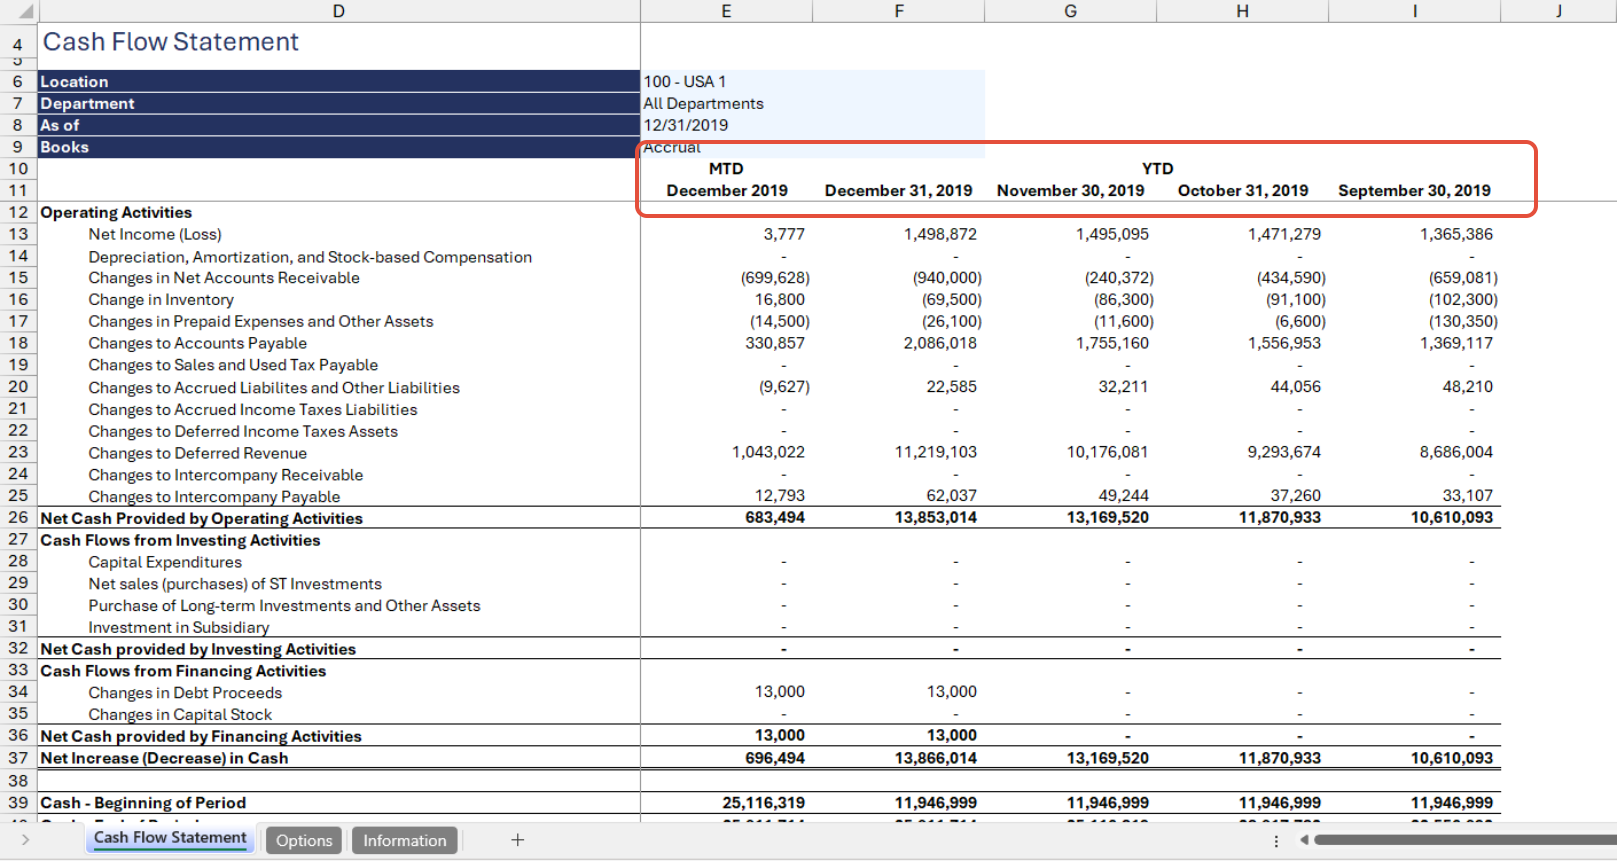Click Changes in Net Accounts Receivable label
This screenshot has width=1617, height=861.
pyautogui.click(x=224, y=278)
